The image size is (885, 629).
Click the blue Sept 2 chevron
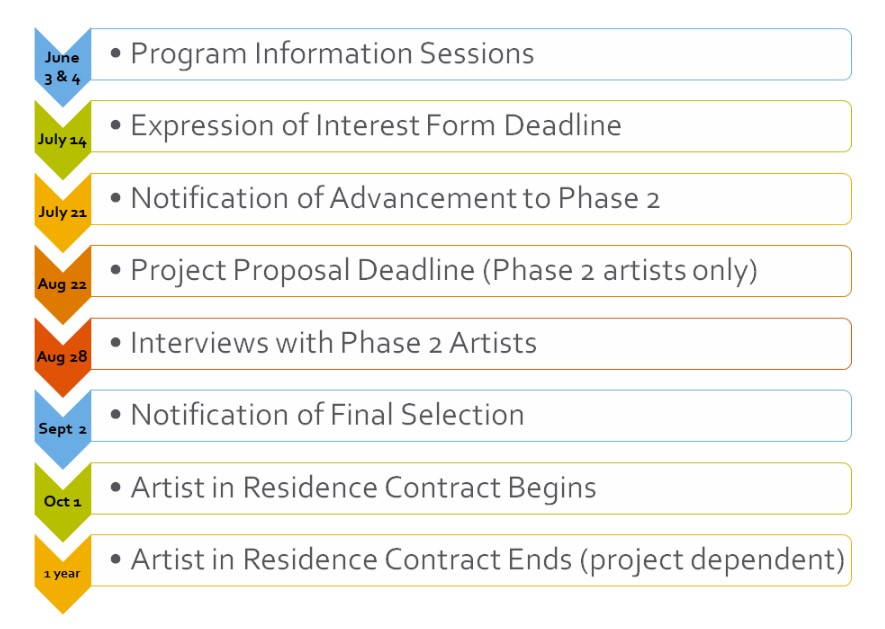(63, 429)
